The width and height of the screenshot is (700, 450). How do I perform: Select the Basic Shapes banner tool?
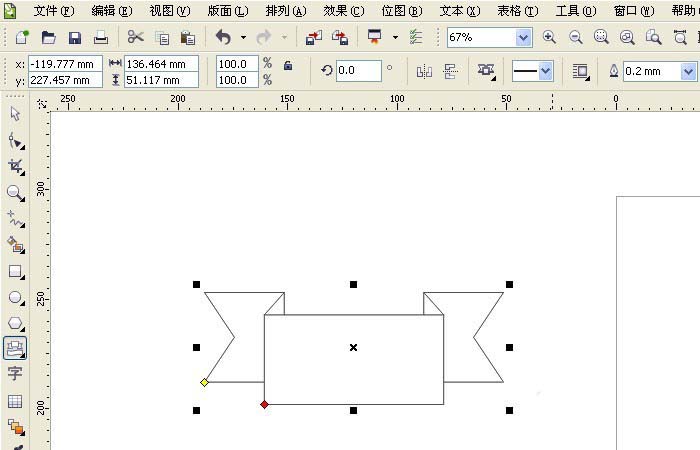click(x=15, y=348)
